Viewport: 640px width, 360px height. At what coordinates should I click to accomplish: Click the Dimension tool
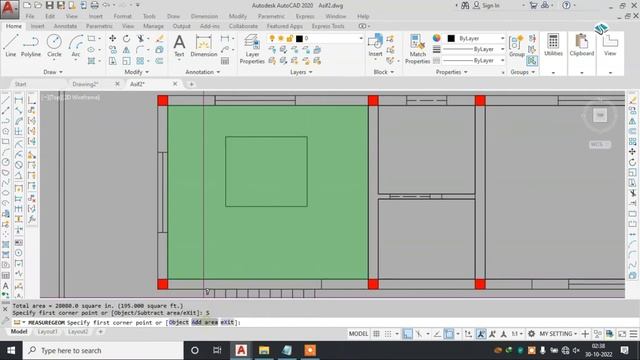point(204,45)
